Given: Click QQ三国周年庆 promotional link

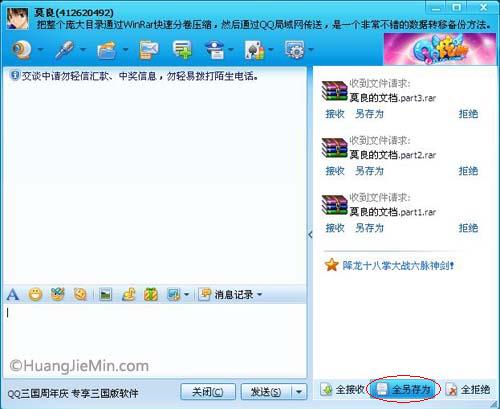Looking at the screenshot, I should pos(73,393).
